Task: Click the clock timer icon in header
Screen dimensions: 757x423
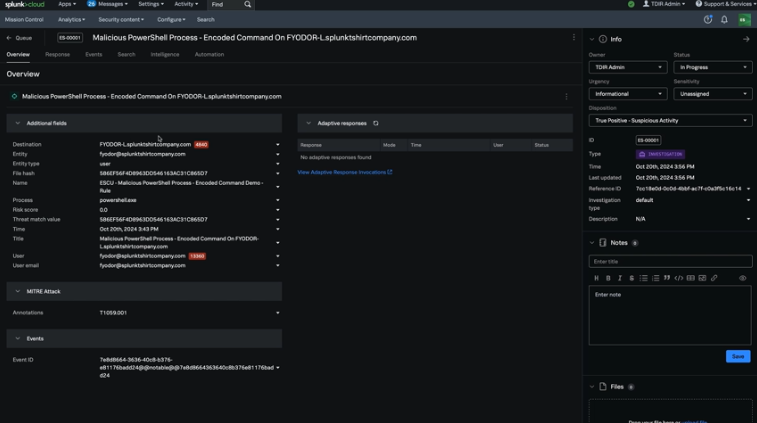Action: 708,20
